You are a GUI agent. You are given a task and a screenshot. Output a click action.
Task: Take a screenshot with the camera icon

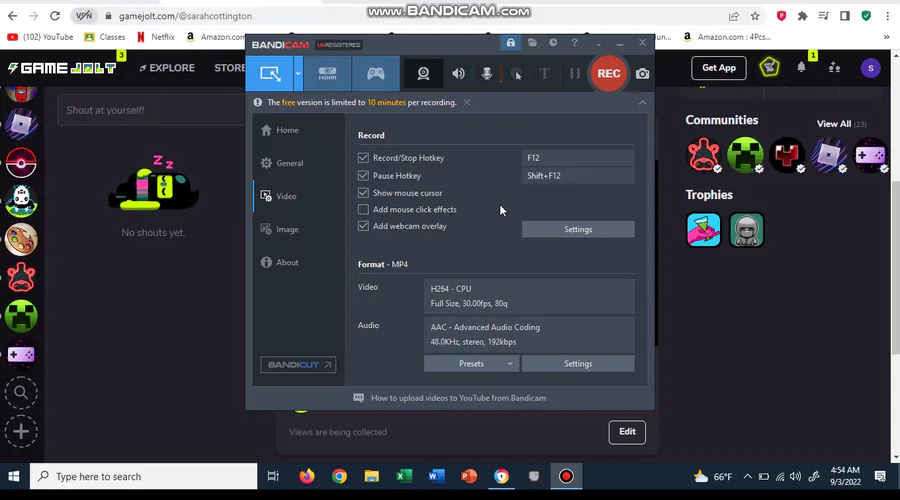click(642, 73)
